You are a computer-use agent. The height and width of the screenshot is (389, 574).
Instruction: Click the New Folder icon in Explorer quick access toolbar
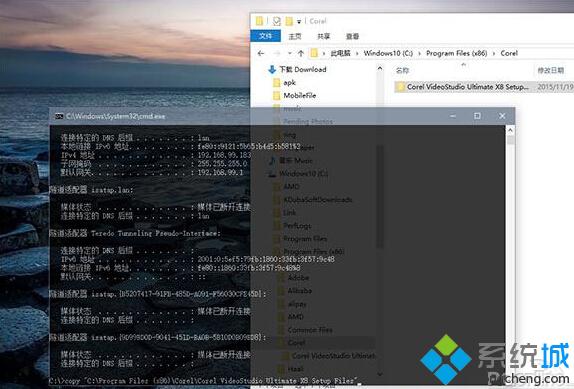pos(289,21)
